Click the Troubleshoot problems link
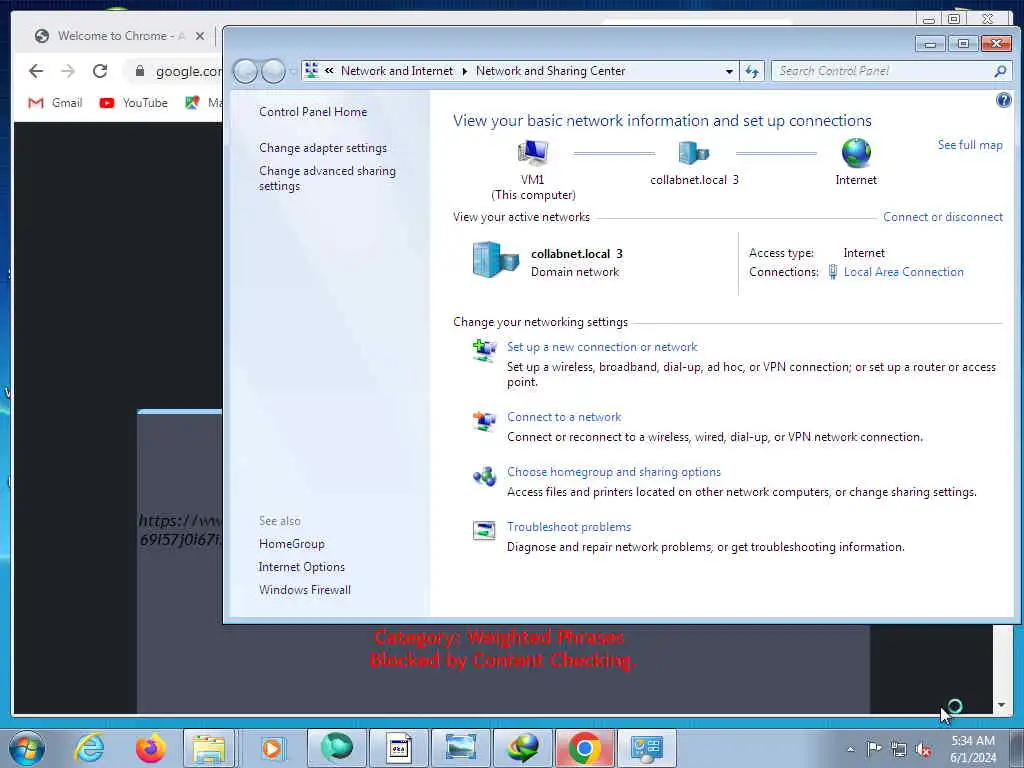The image size is (1024, 768). tap(568, 526)
